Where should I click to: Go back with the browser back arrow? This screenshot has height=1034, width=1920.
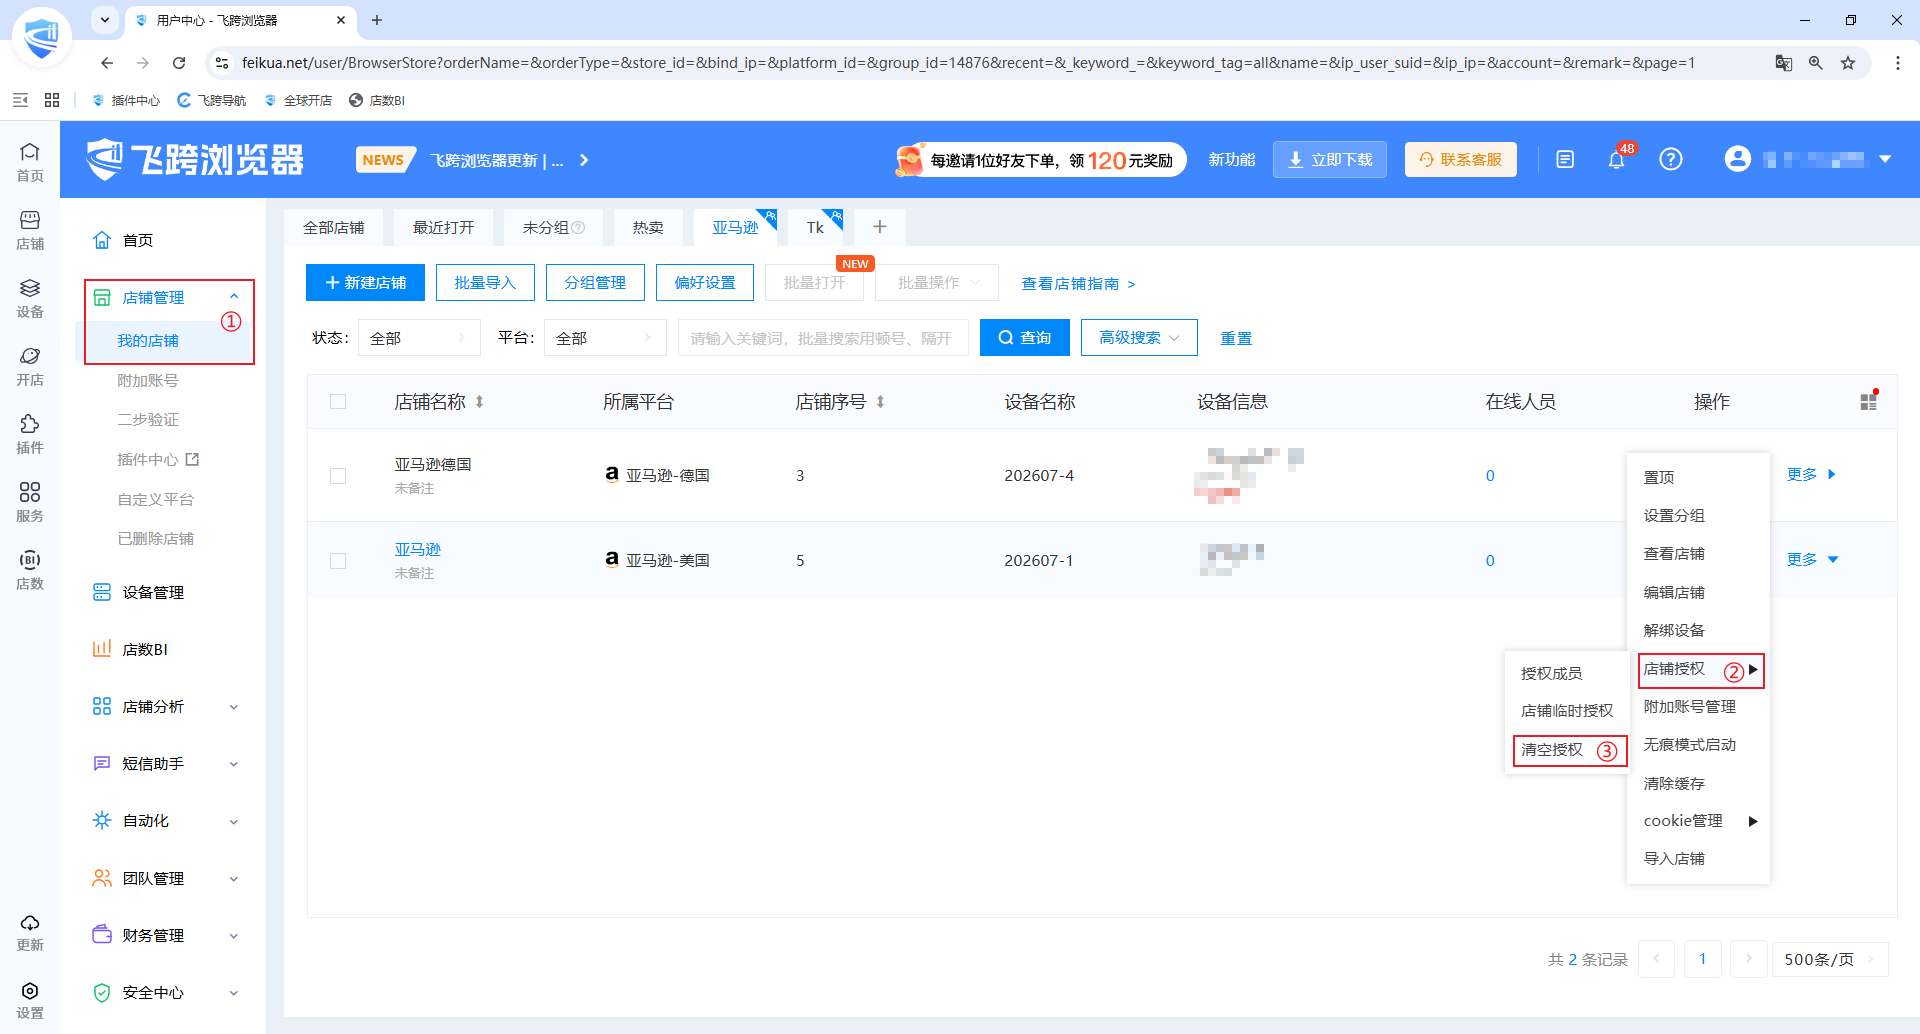tap(107, 63)
